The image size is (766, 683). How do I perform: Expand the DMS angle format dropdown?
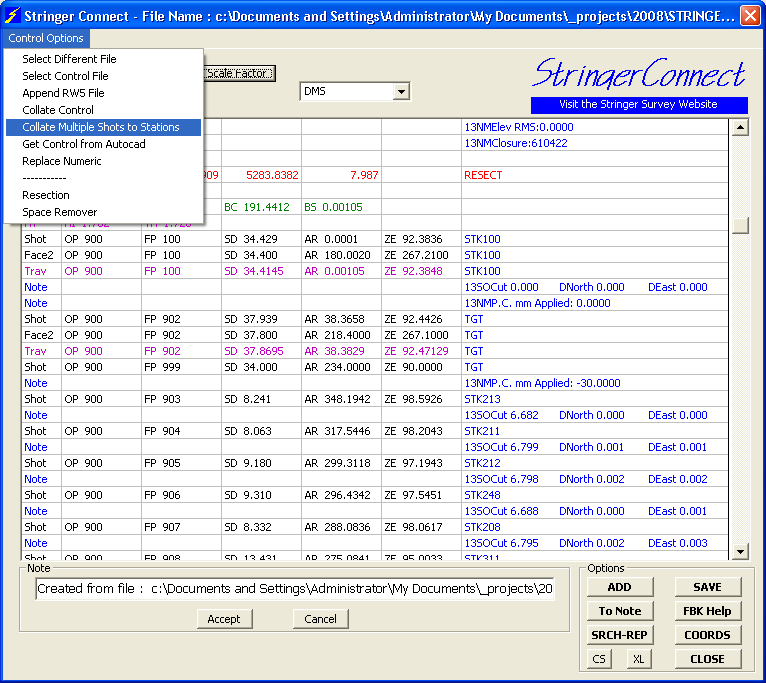401,92
